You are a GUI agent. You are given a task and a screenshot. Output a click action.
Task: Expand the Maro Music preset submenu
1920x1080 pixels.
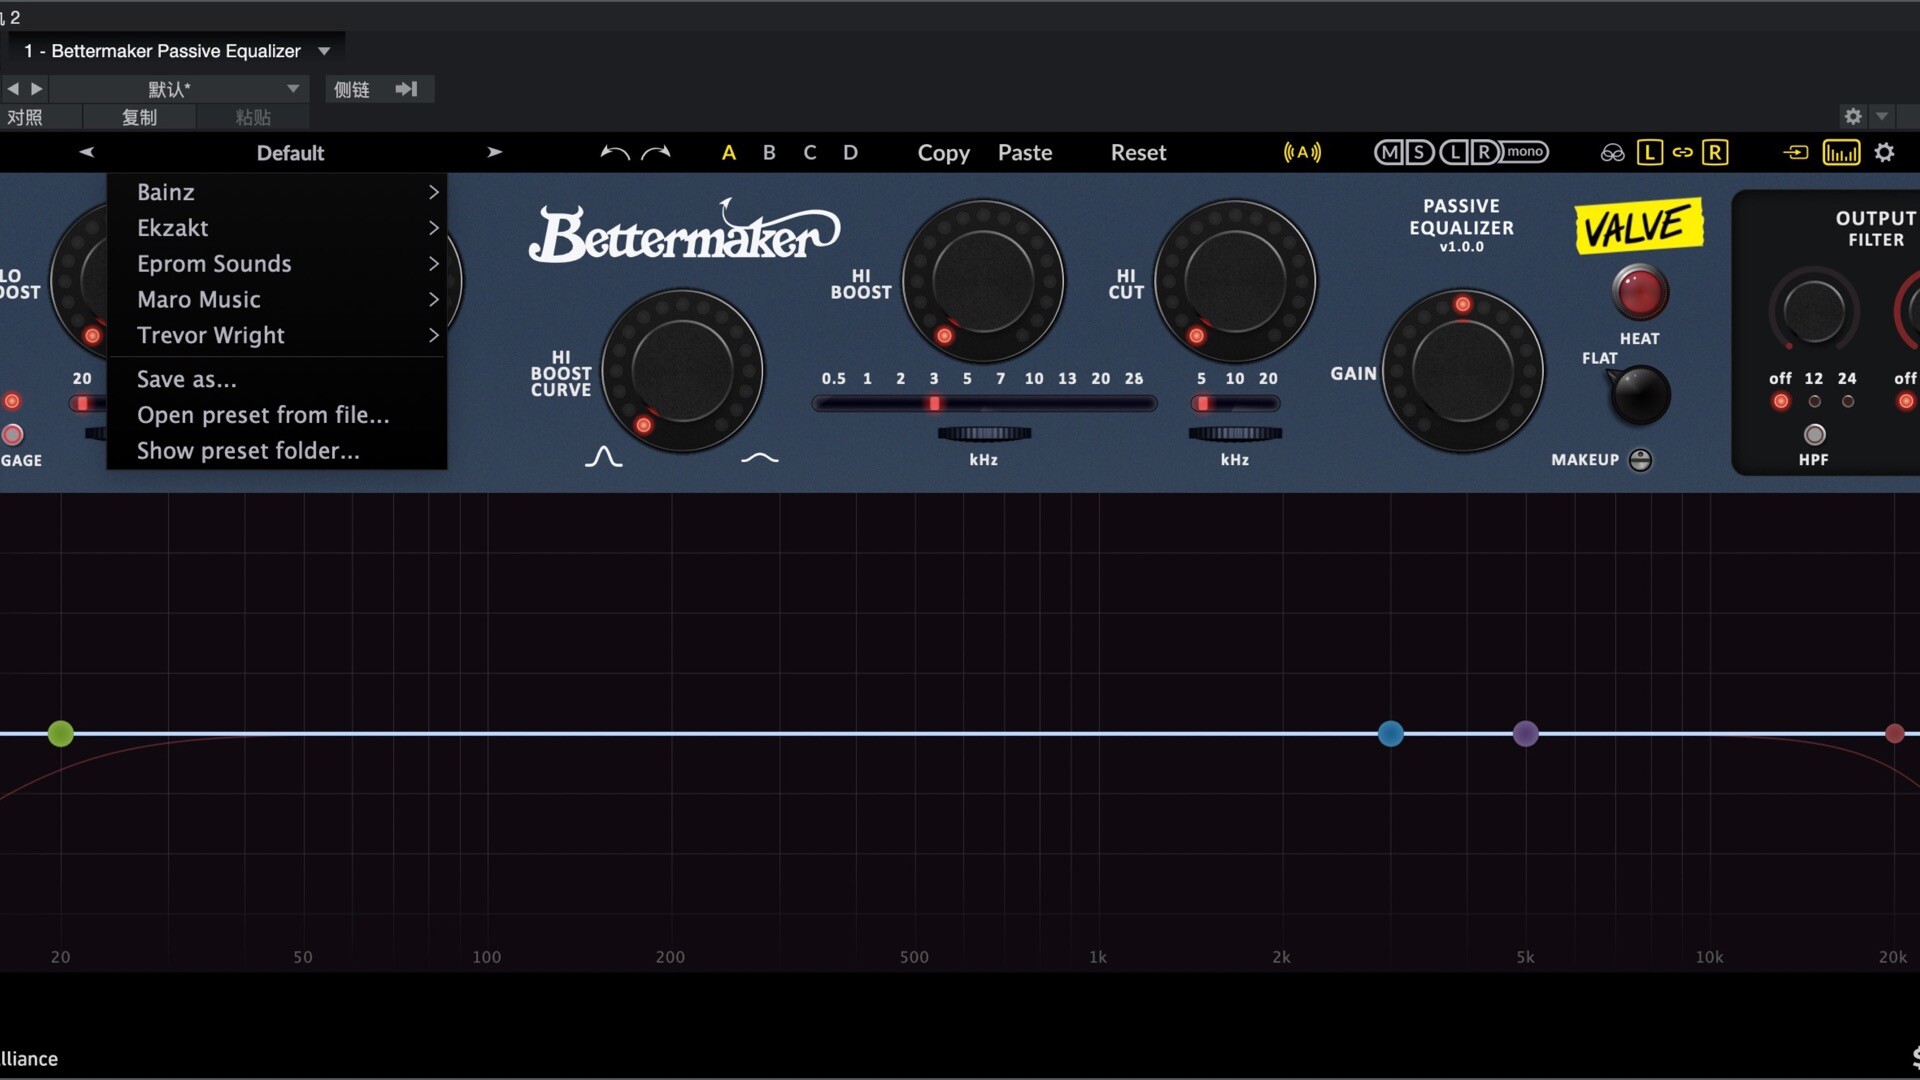(276, 300)
